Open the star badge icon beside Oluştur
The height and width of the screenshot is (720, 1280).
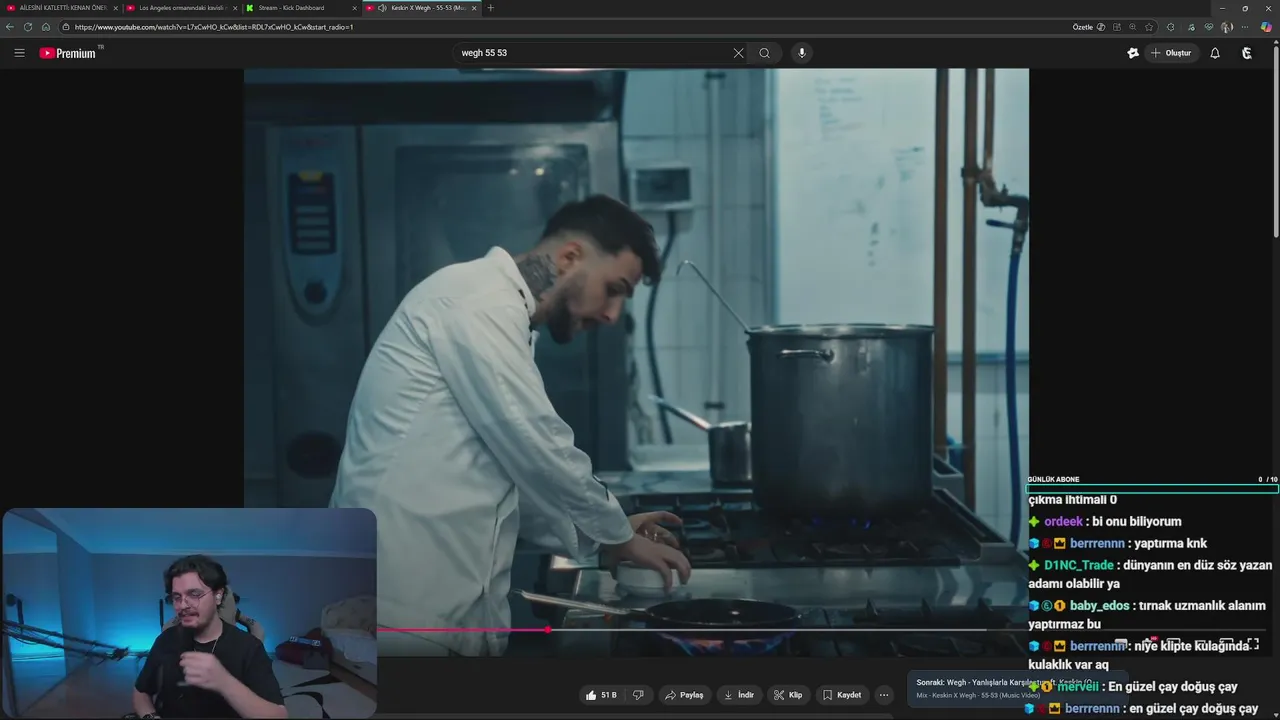[1133, 53]
